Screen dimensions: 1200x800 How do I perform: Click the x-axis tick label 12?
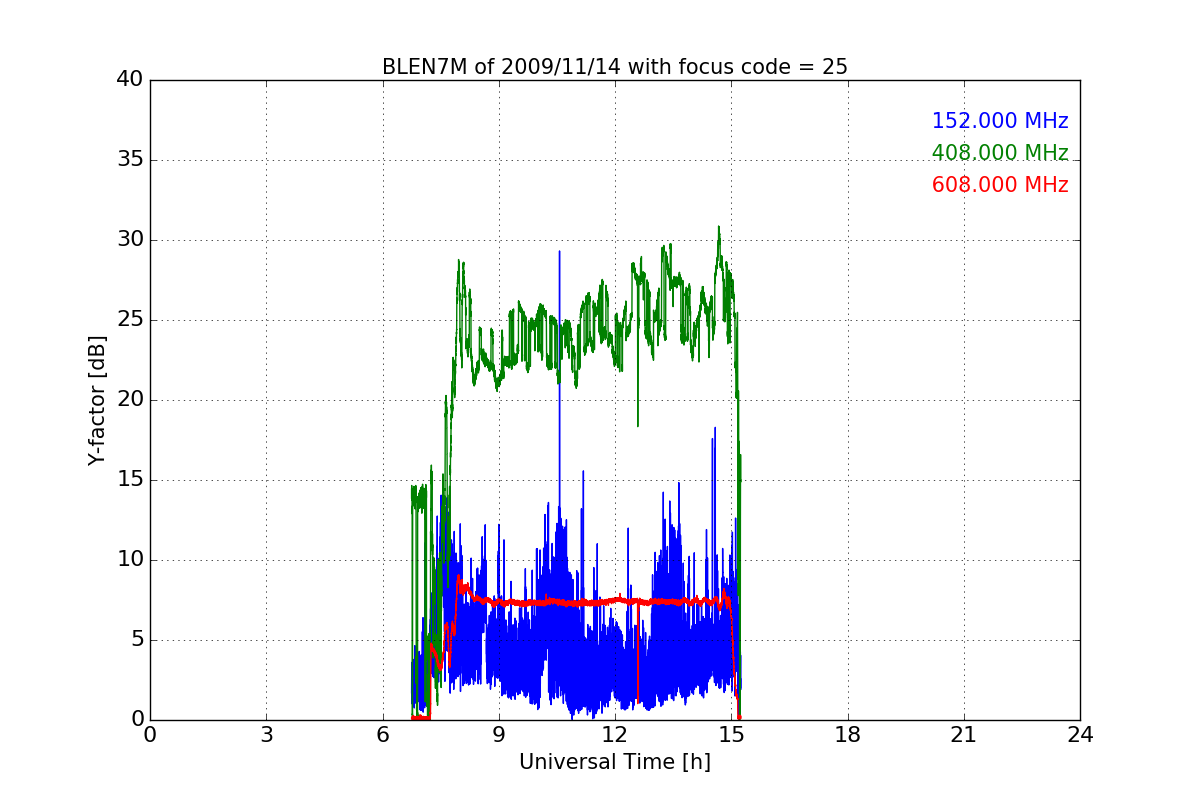(615, 735)
